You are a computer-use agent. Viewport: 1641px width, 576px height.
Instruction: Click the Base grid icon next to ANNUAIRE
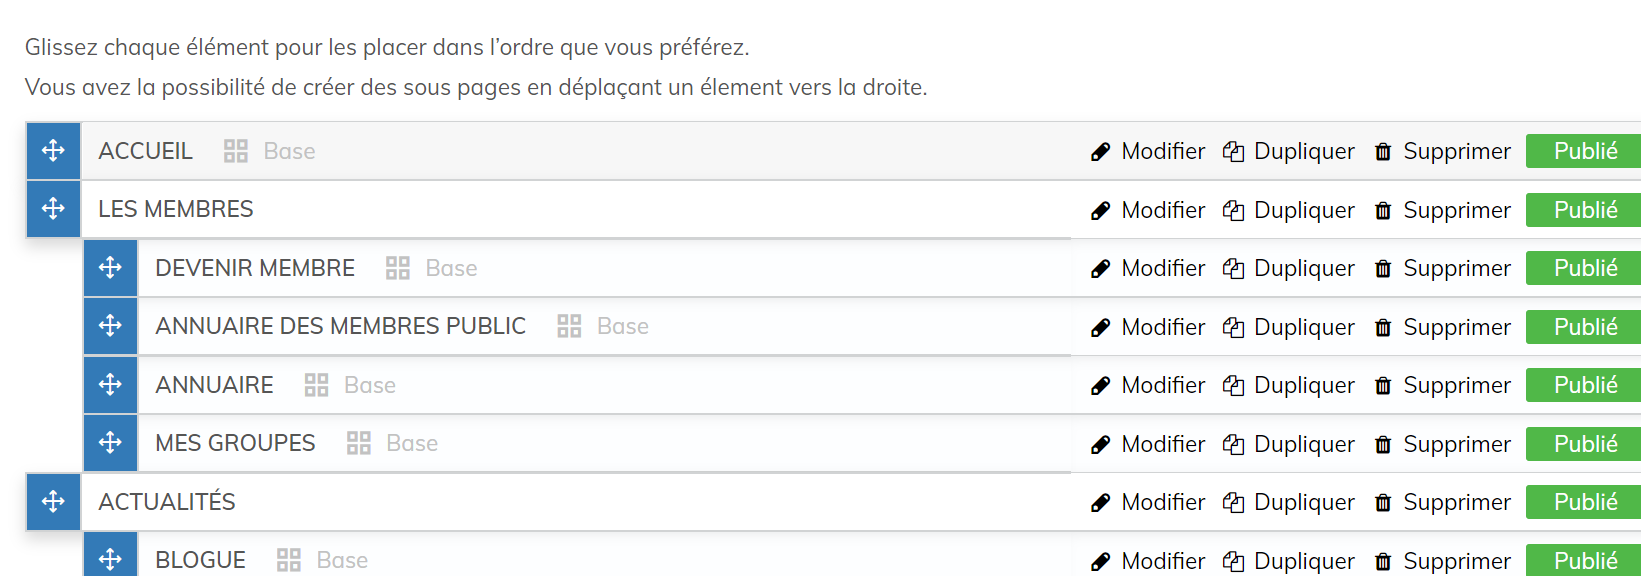point(316,385)
